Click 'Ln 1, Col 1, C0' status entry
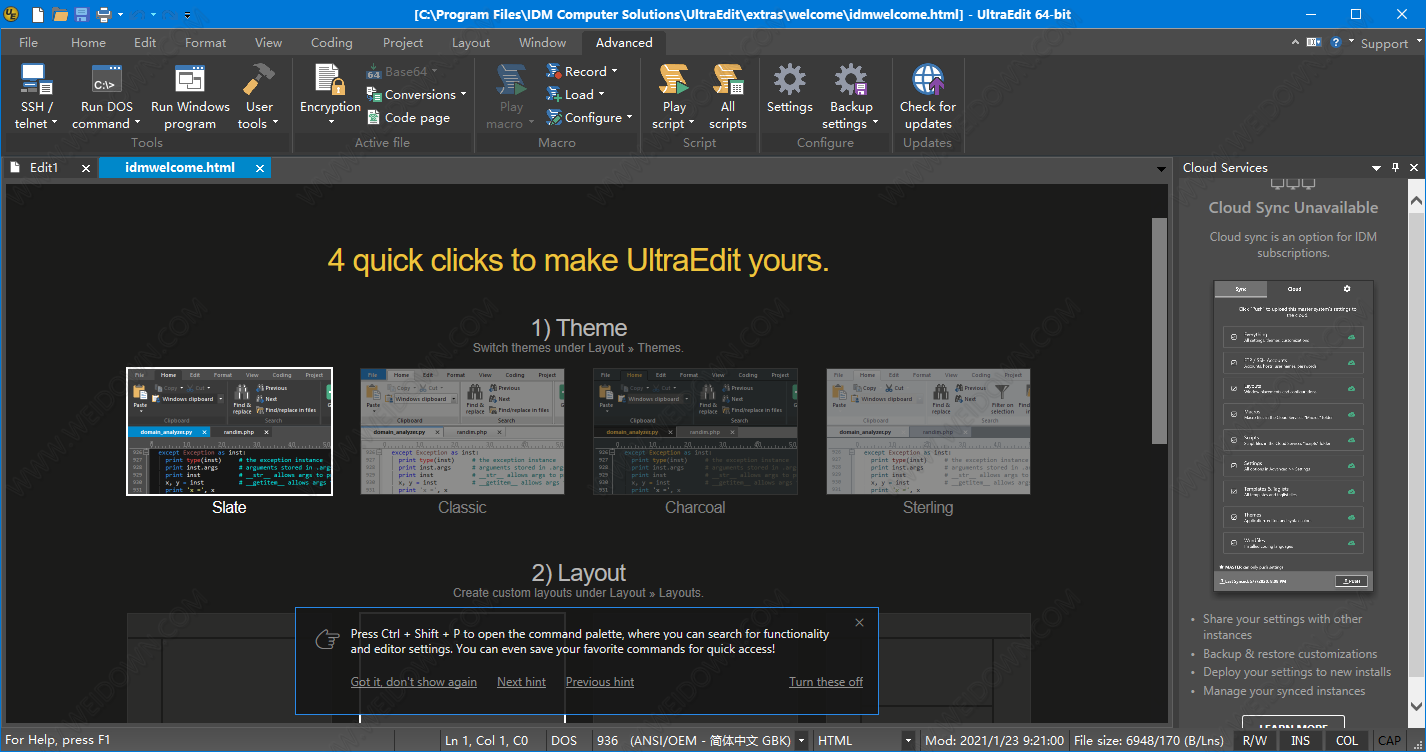Image resolution: width=1426 pixels, height=752 pixels. [487, 741]
